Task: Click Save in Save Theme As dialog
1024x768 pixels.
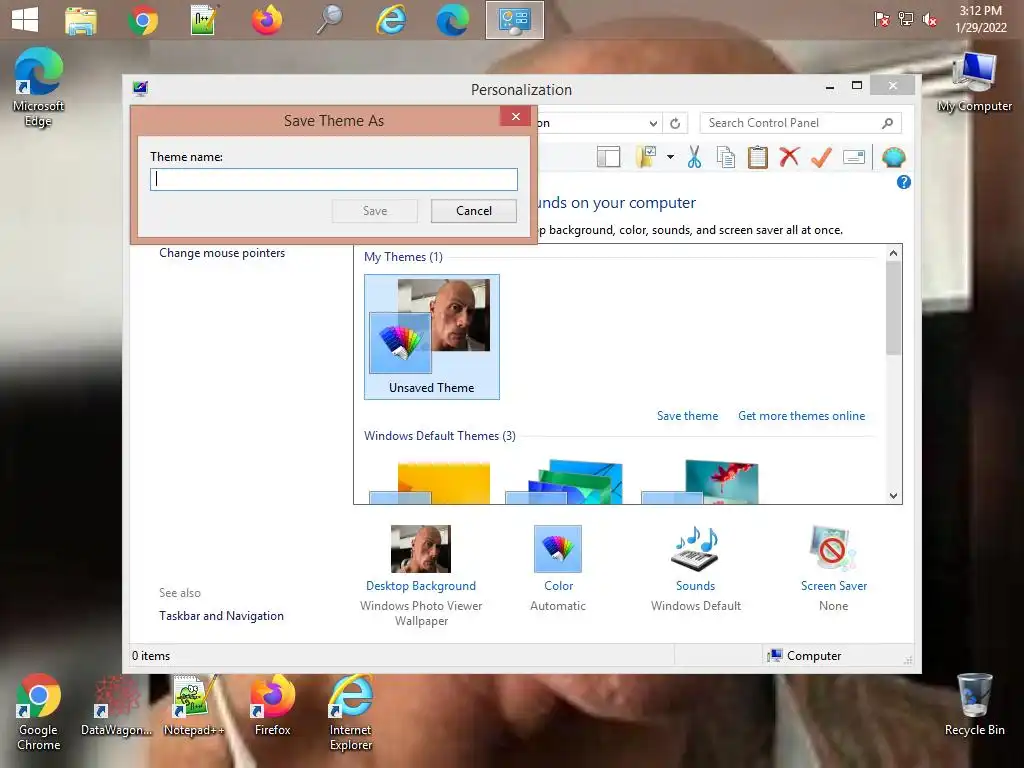Action: 375,211
